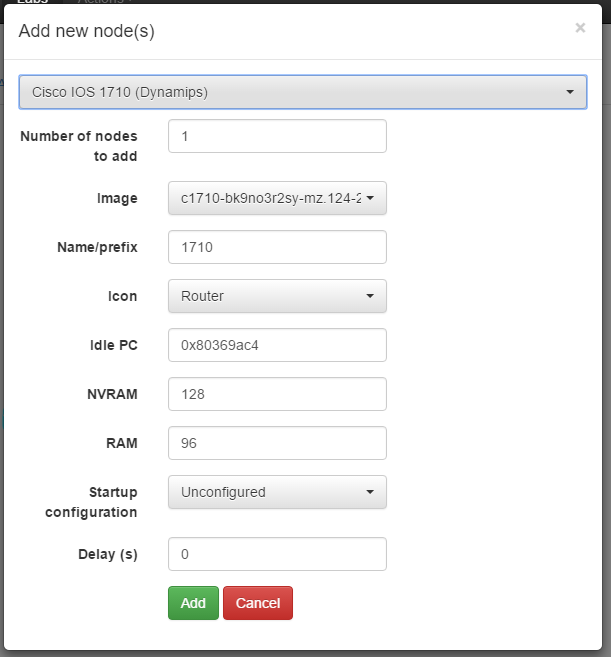Click the Name/prefix field containing 1710

tap(277, 247)
